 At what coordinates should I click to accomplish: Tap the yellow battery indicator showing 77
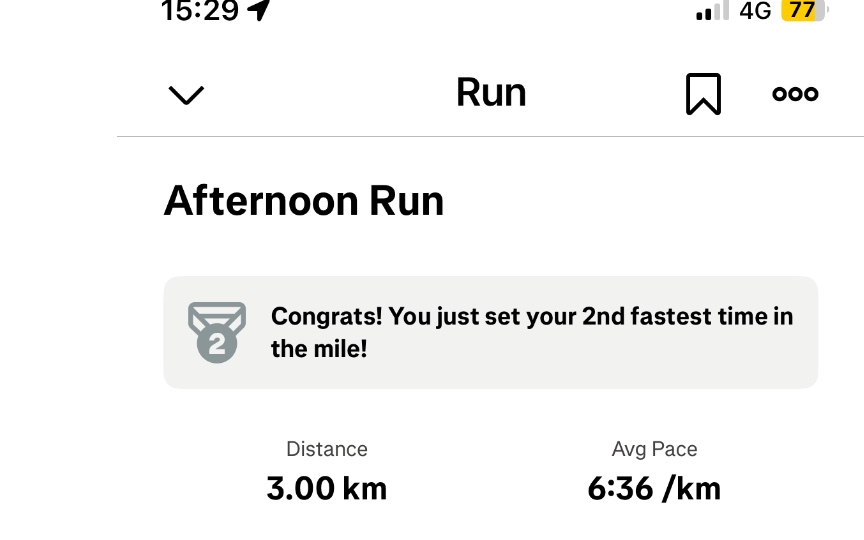coord(804,11)
